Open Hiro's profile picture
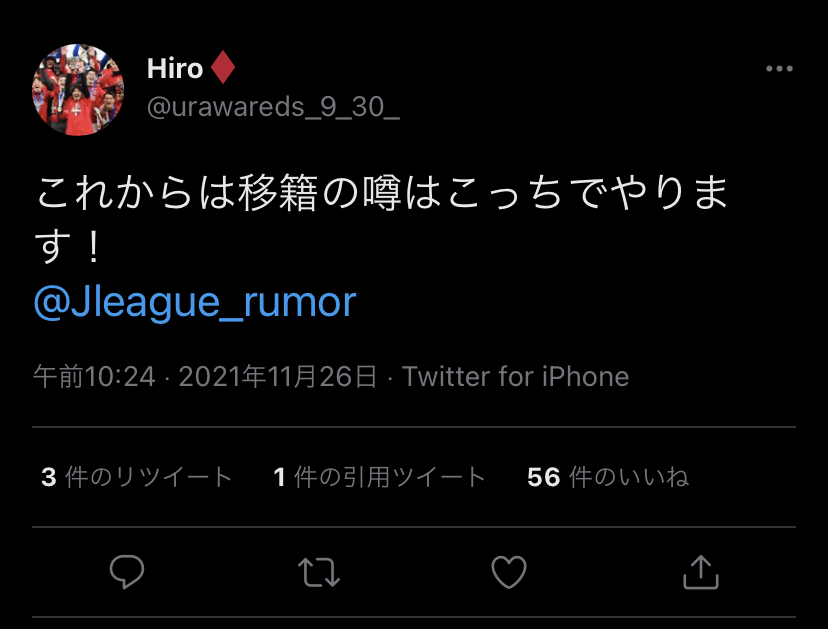828x629 pixels. click(x=78, y=90)
